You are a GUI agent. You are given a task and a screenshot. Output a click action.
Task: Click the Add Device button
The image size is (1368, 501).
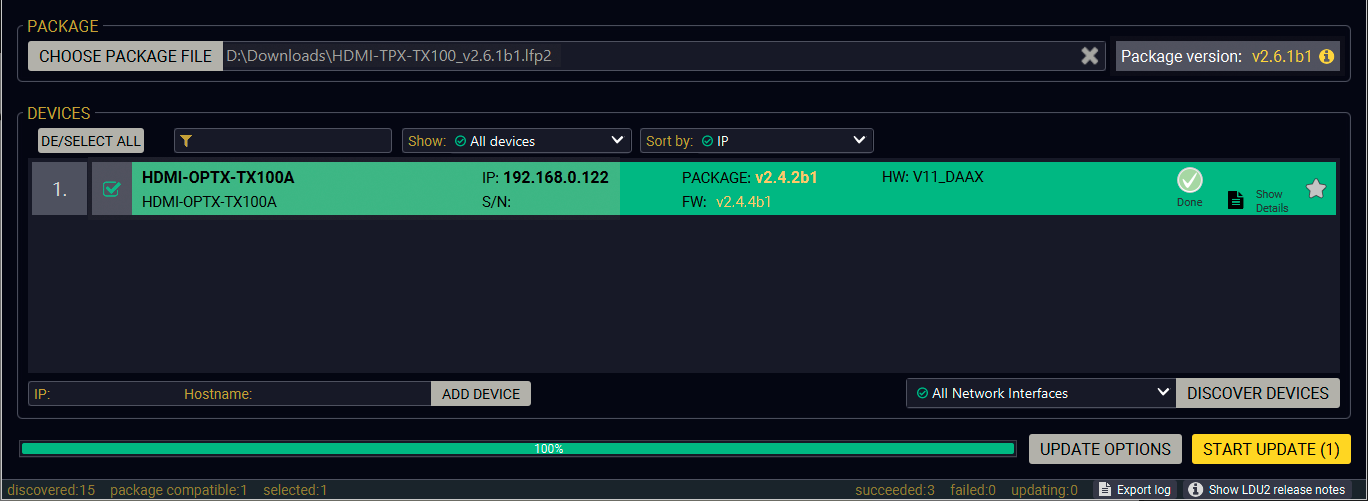pyautogui.click(x=481, y=394)
